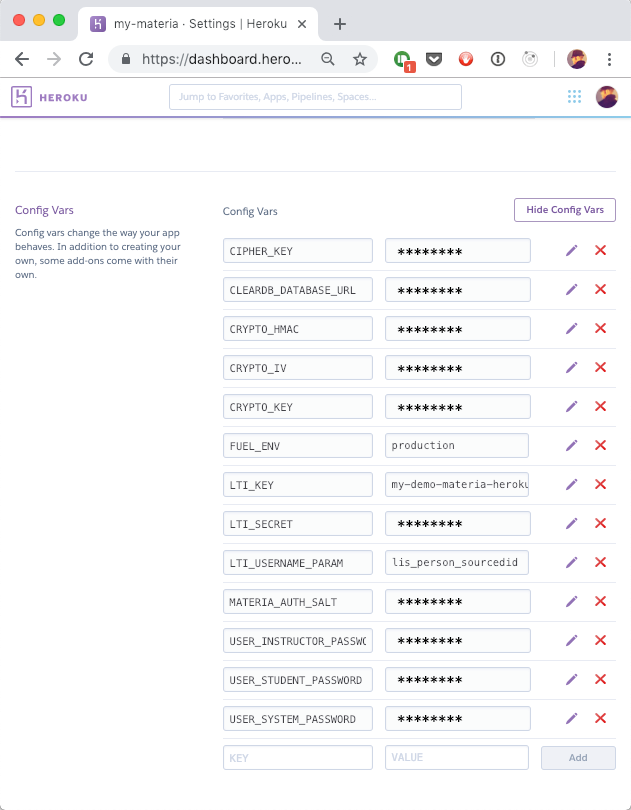Click the LTI_SECRET masked value field

(x=458, y=523)
